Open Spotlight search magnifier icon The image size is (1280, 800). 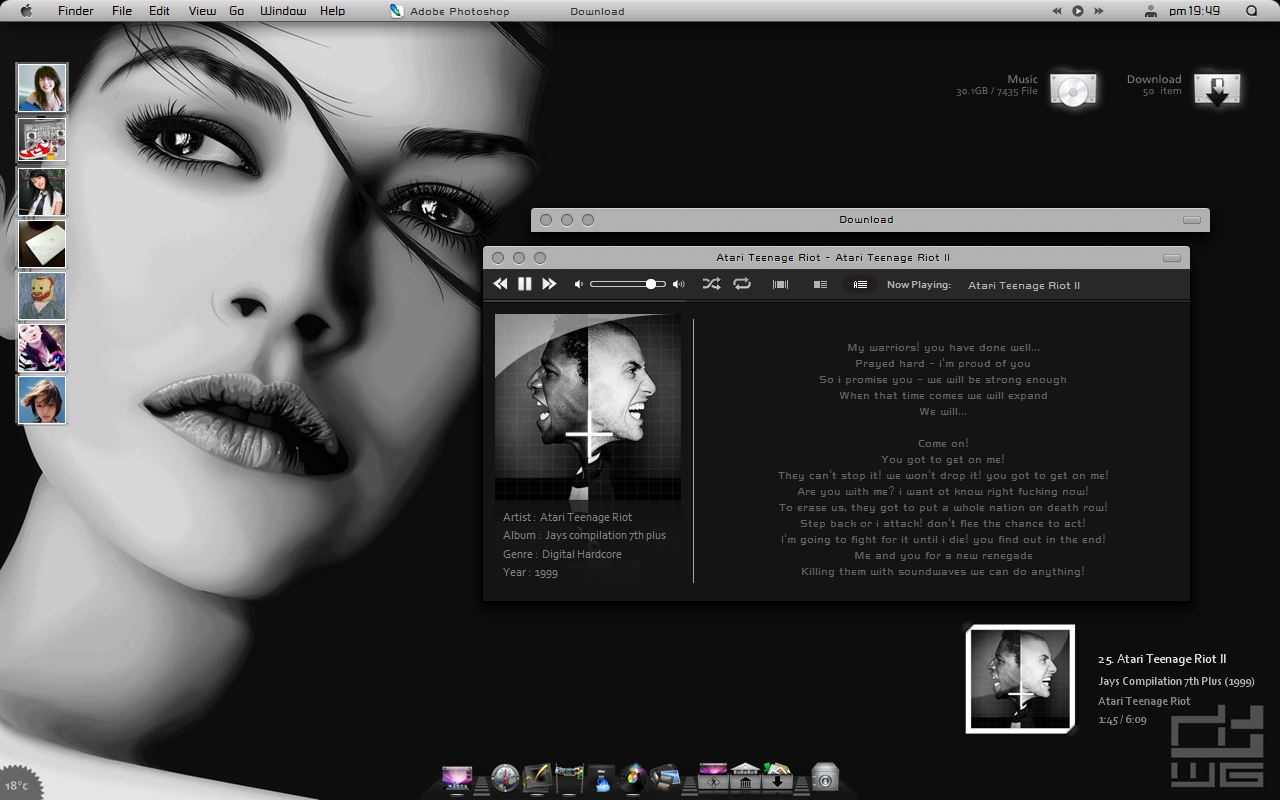[1252, 11]
